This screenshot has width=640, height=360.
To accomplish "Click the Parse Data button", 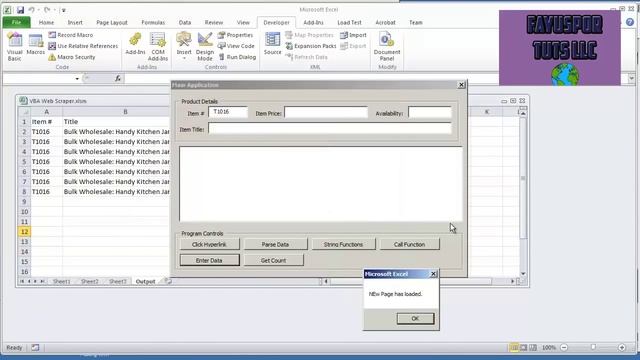I will (x=275, y=244).
